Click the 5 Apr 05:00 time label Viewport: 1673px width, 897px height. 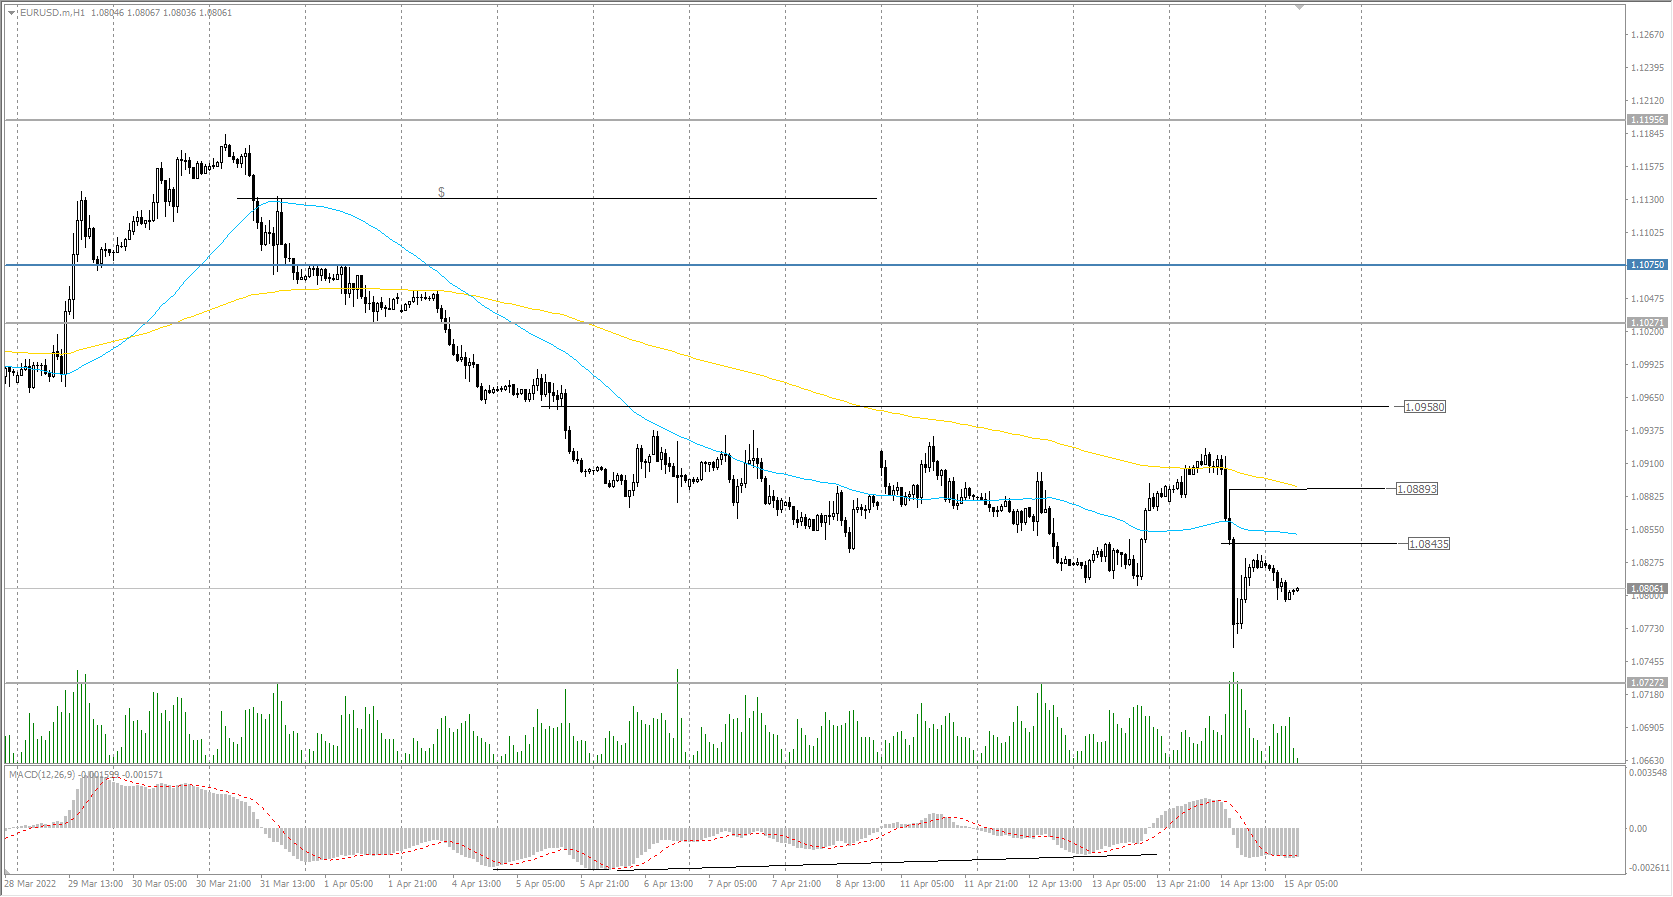click(543, 884)
